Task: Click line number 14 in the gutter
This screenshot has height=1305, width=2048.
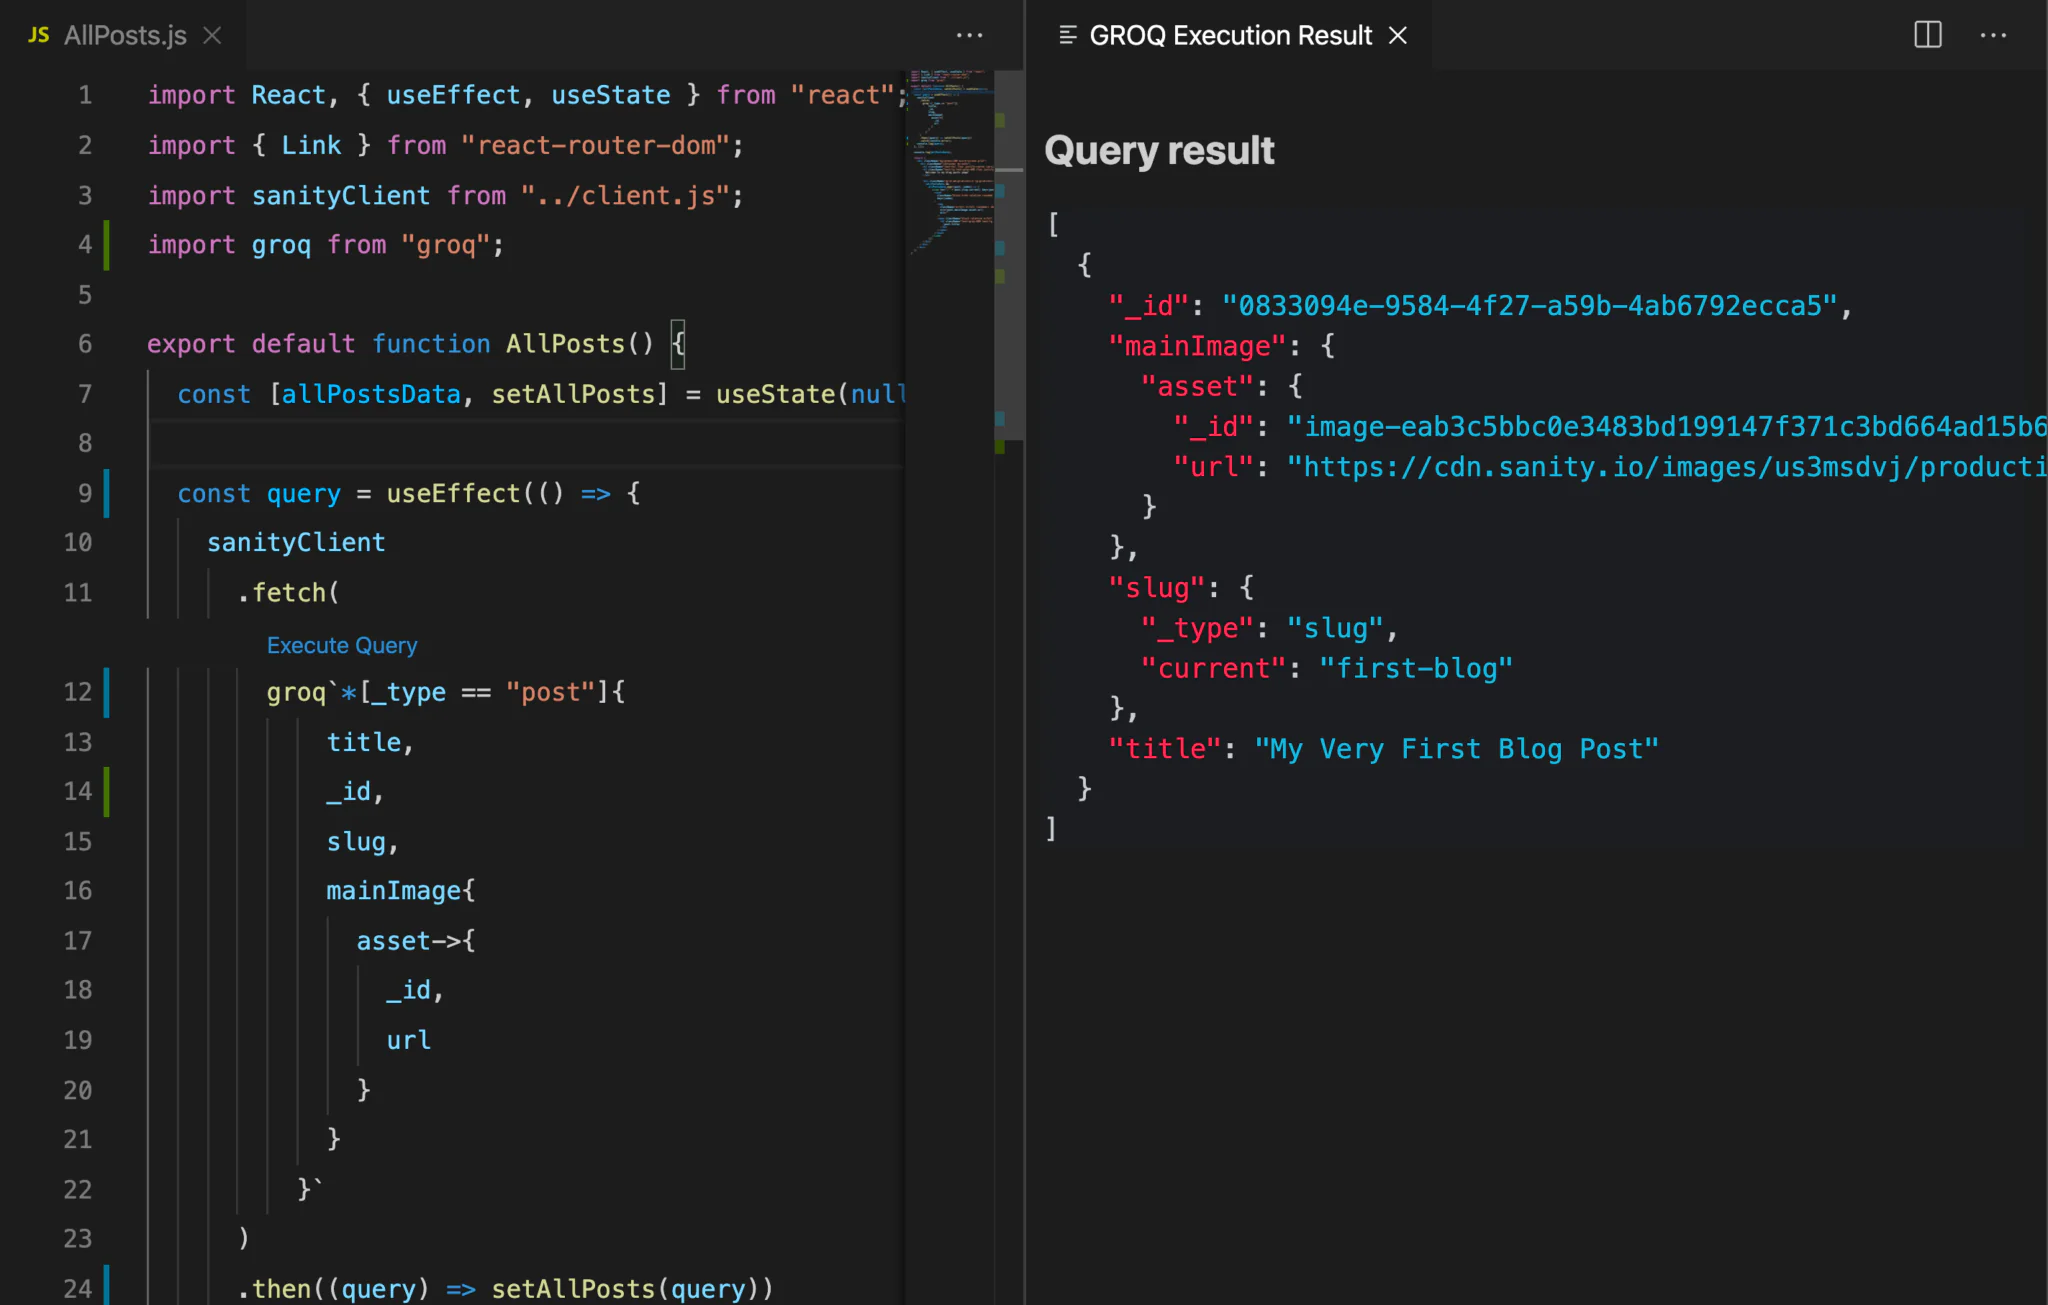Action: pos(77,791)
